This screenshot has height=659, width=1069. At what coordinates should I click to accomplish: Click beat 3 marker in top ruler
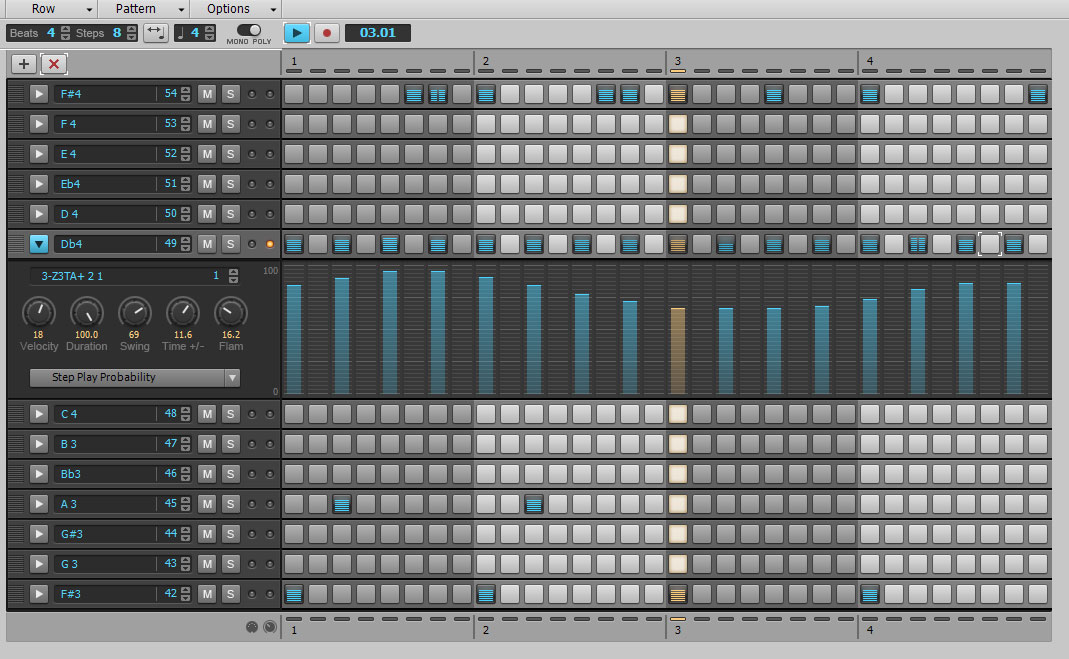tap(678, 61)
